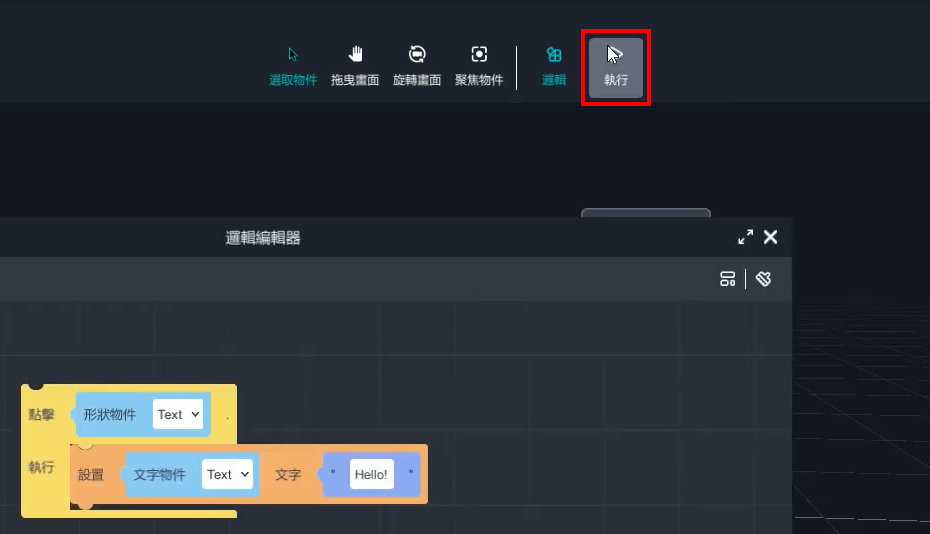Click the Hello! text input field
The width and height of the screenshot is (930, 534).
pos(371,474)
